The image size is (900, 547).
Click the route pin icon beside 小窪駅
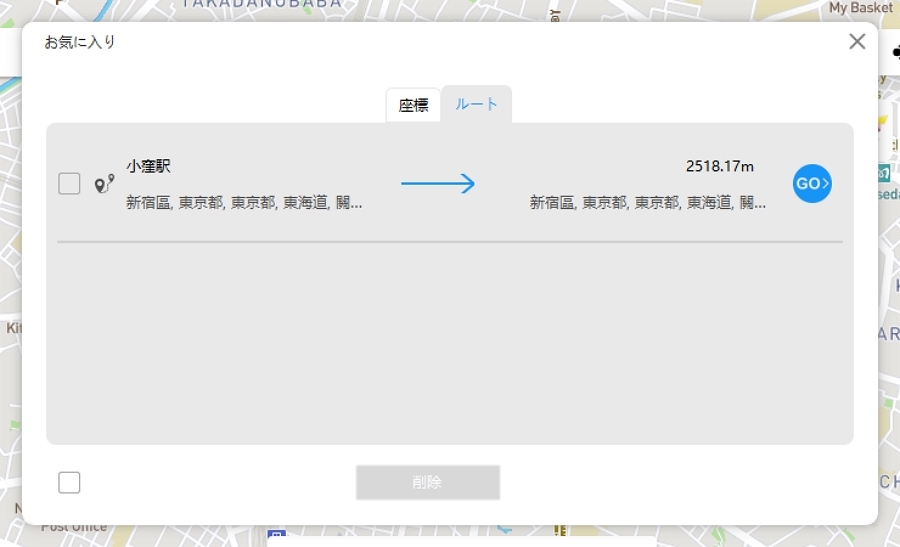104,184
